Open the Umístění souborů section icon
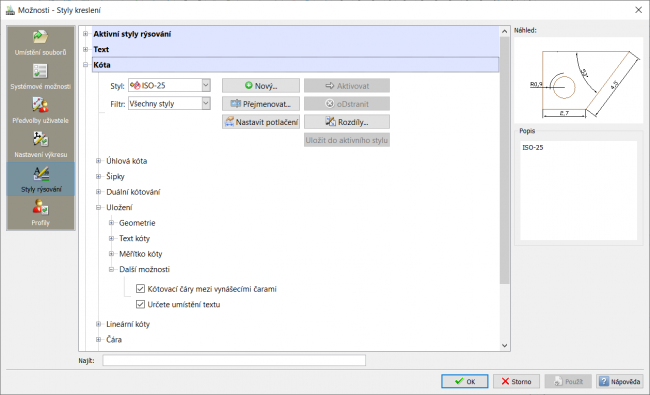 [40, 37]
